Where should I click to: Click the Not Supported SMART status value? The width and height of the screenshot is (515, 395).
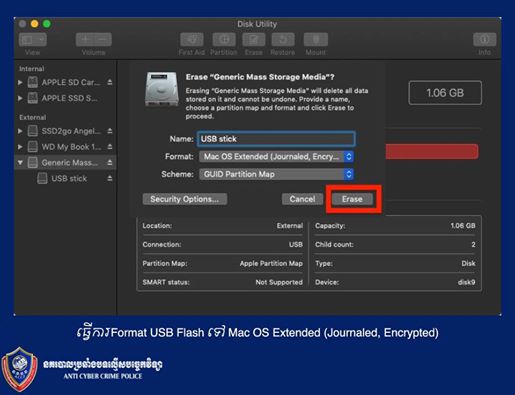coord(279,282)
